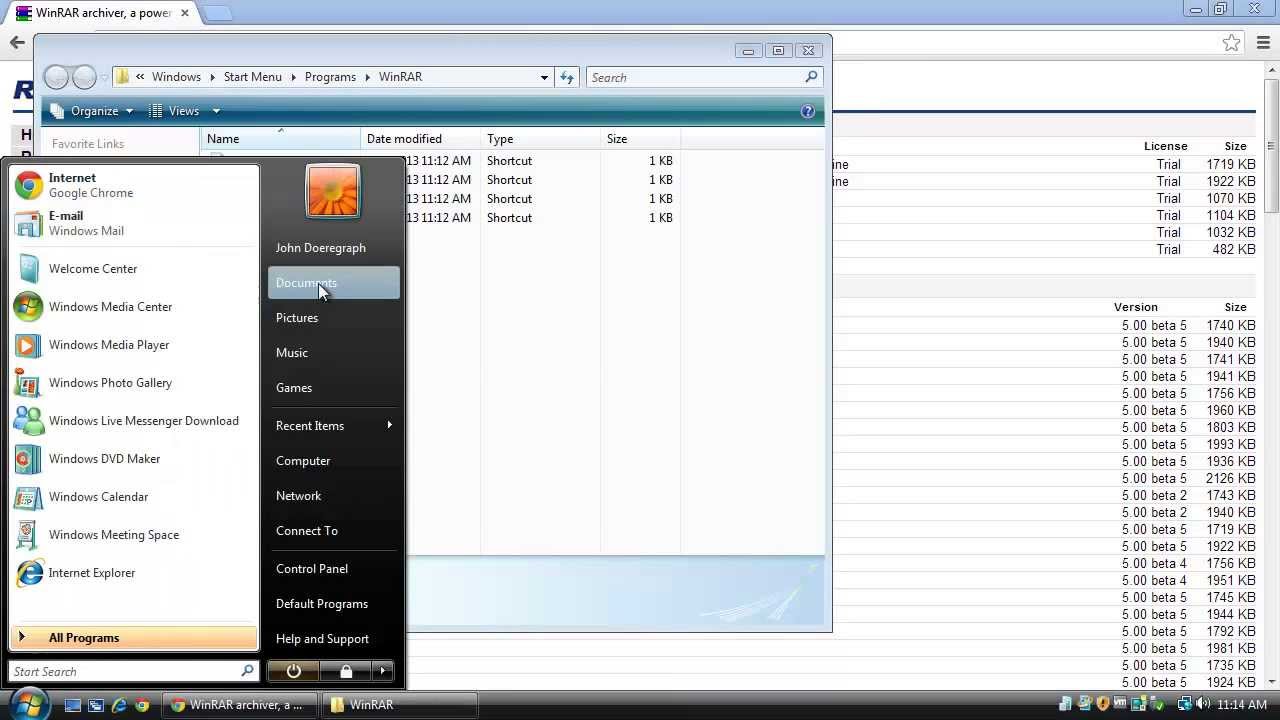The width and height of the screenshot is (1280, 720).
Task: Open Documents in Start menu
Action: (x=334, y=283)
